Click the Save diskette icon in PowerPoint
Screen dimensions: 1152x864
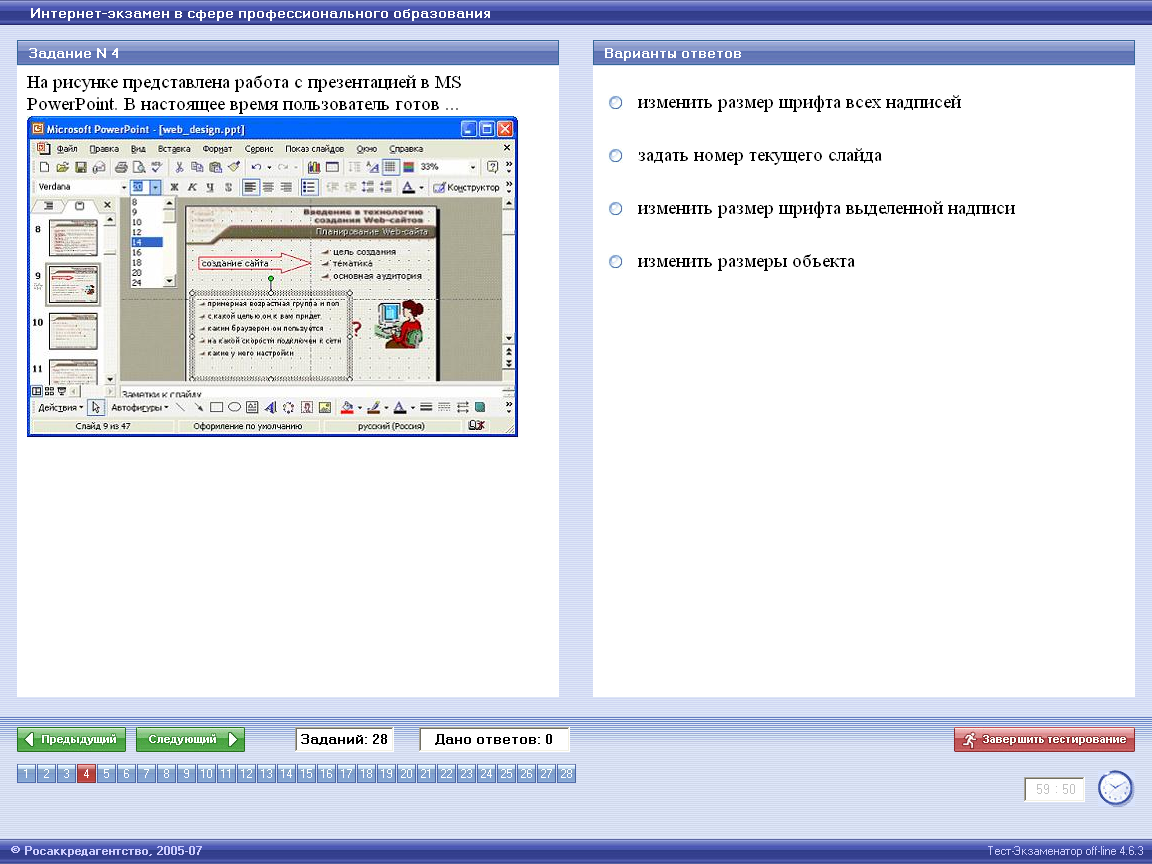coord(81,168)
